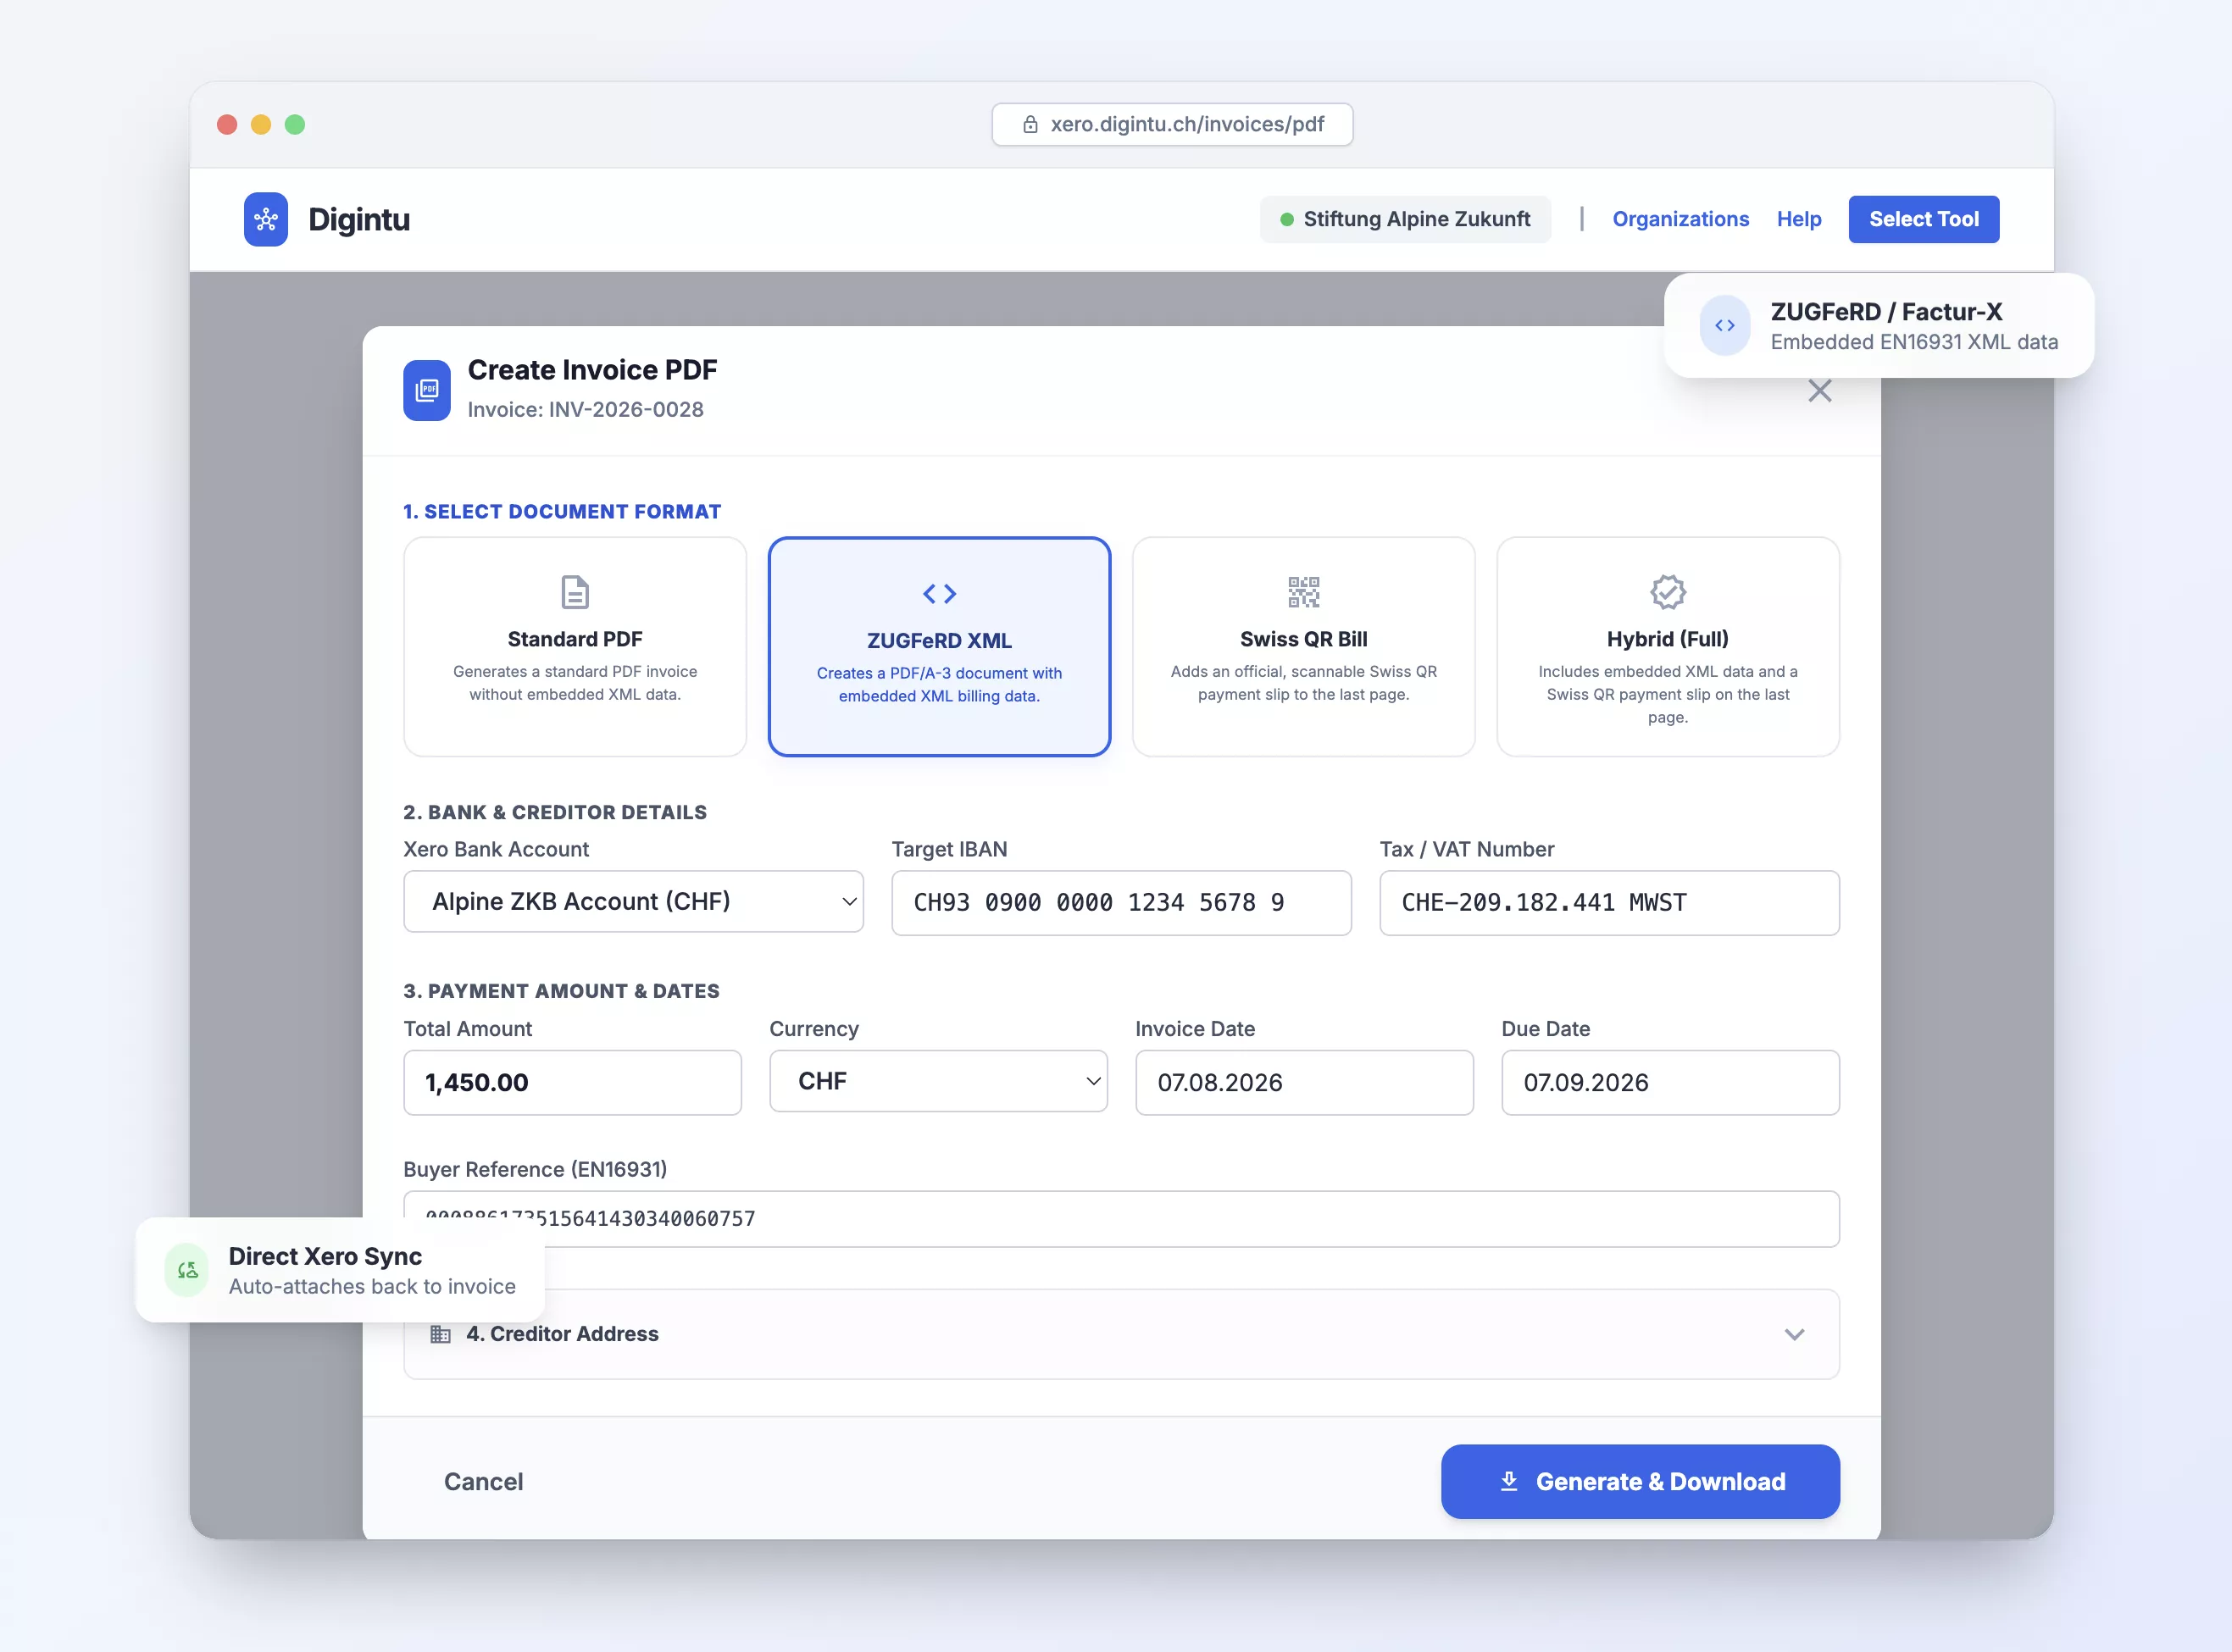Click the Swiss QR Bill QR code icon
Viewport: 2232px width, 1652px height.
click(x=1303, y=592)
